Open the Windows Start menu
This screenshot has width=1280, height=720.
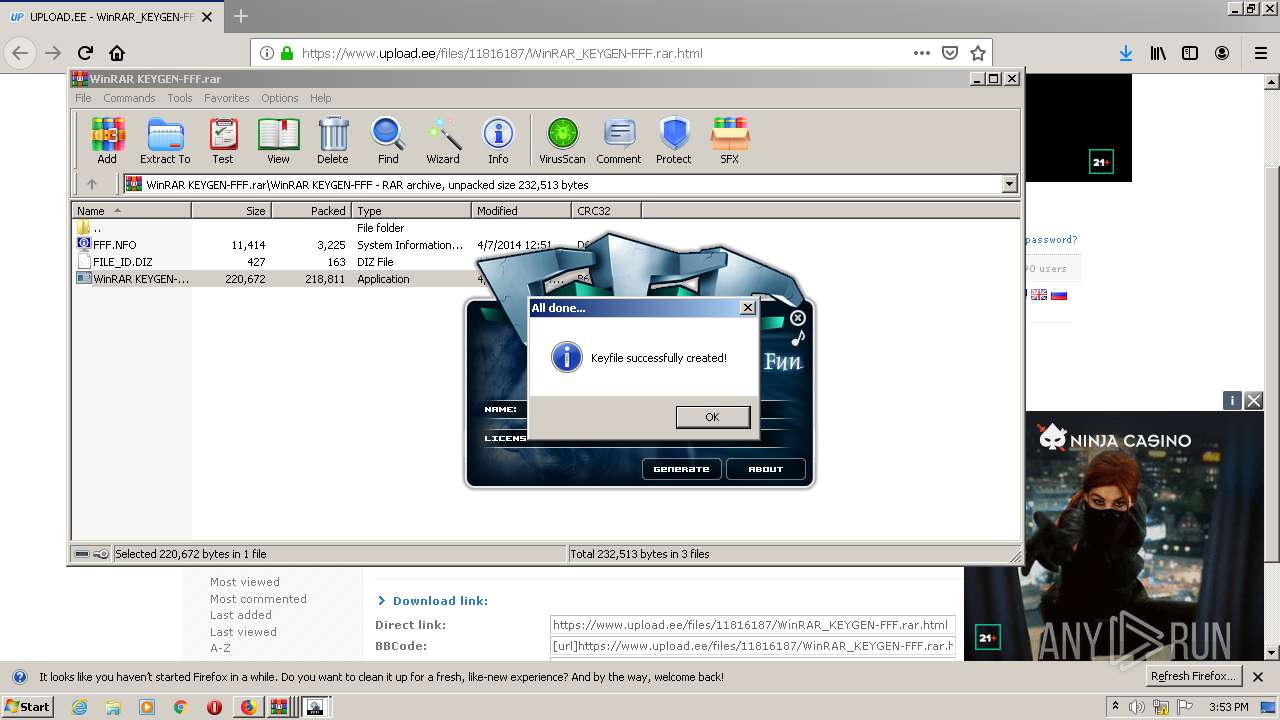tap(28, 706)
